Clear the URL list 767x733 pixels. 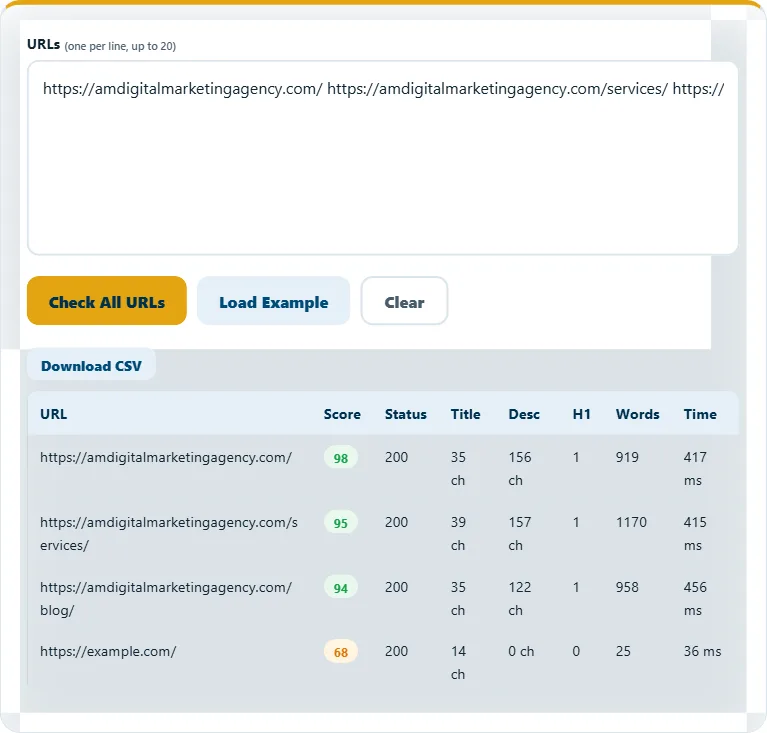click(x=404, y=300)
